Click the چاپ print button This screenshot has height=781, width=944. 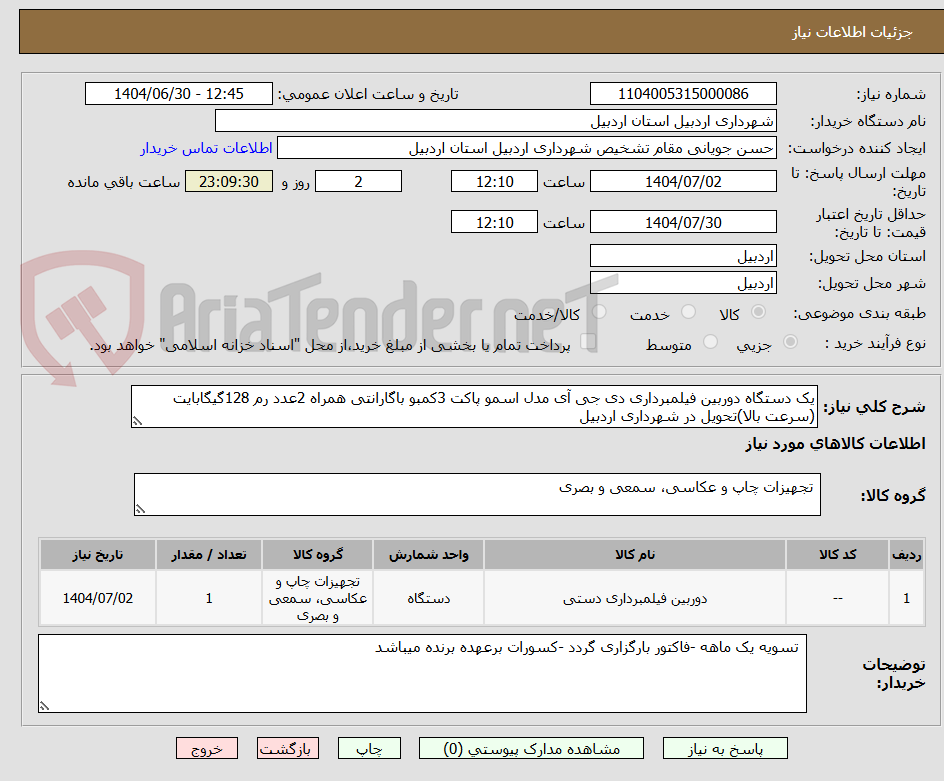click(369, 748)
